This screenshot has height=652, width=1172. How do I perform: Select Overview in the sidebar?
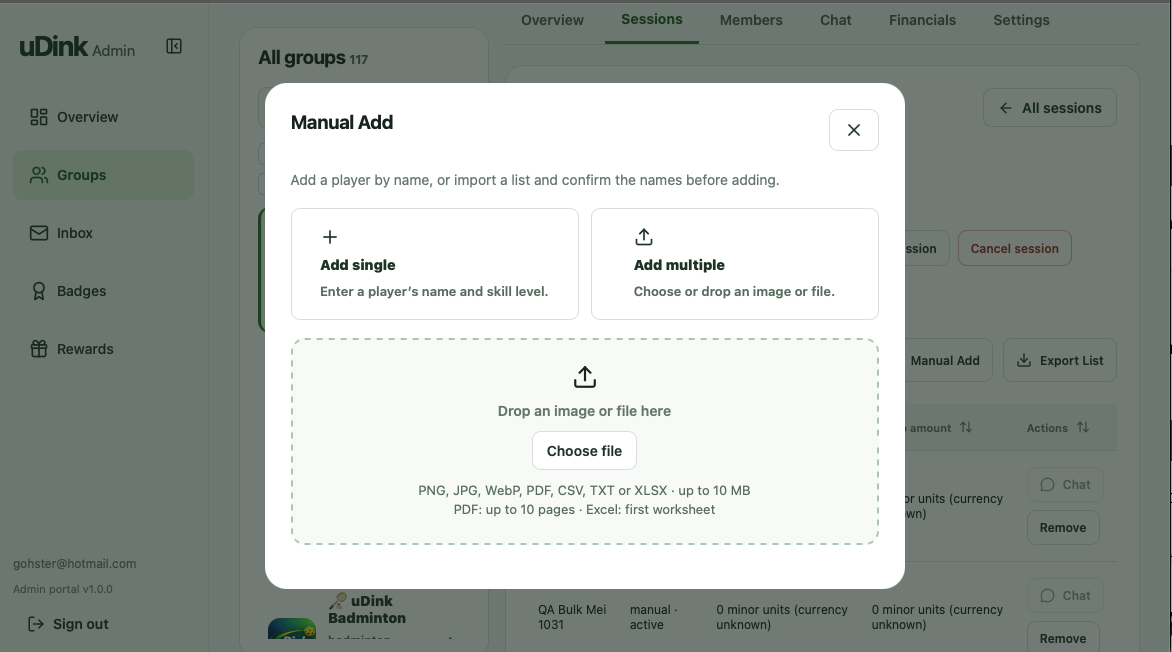click(x=103, y=117)
